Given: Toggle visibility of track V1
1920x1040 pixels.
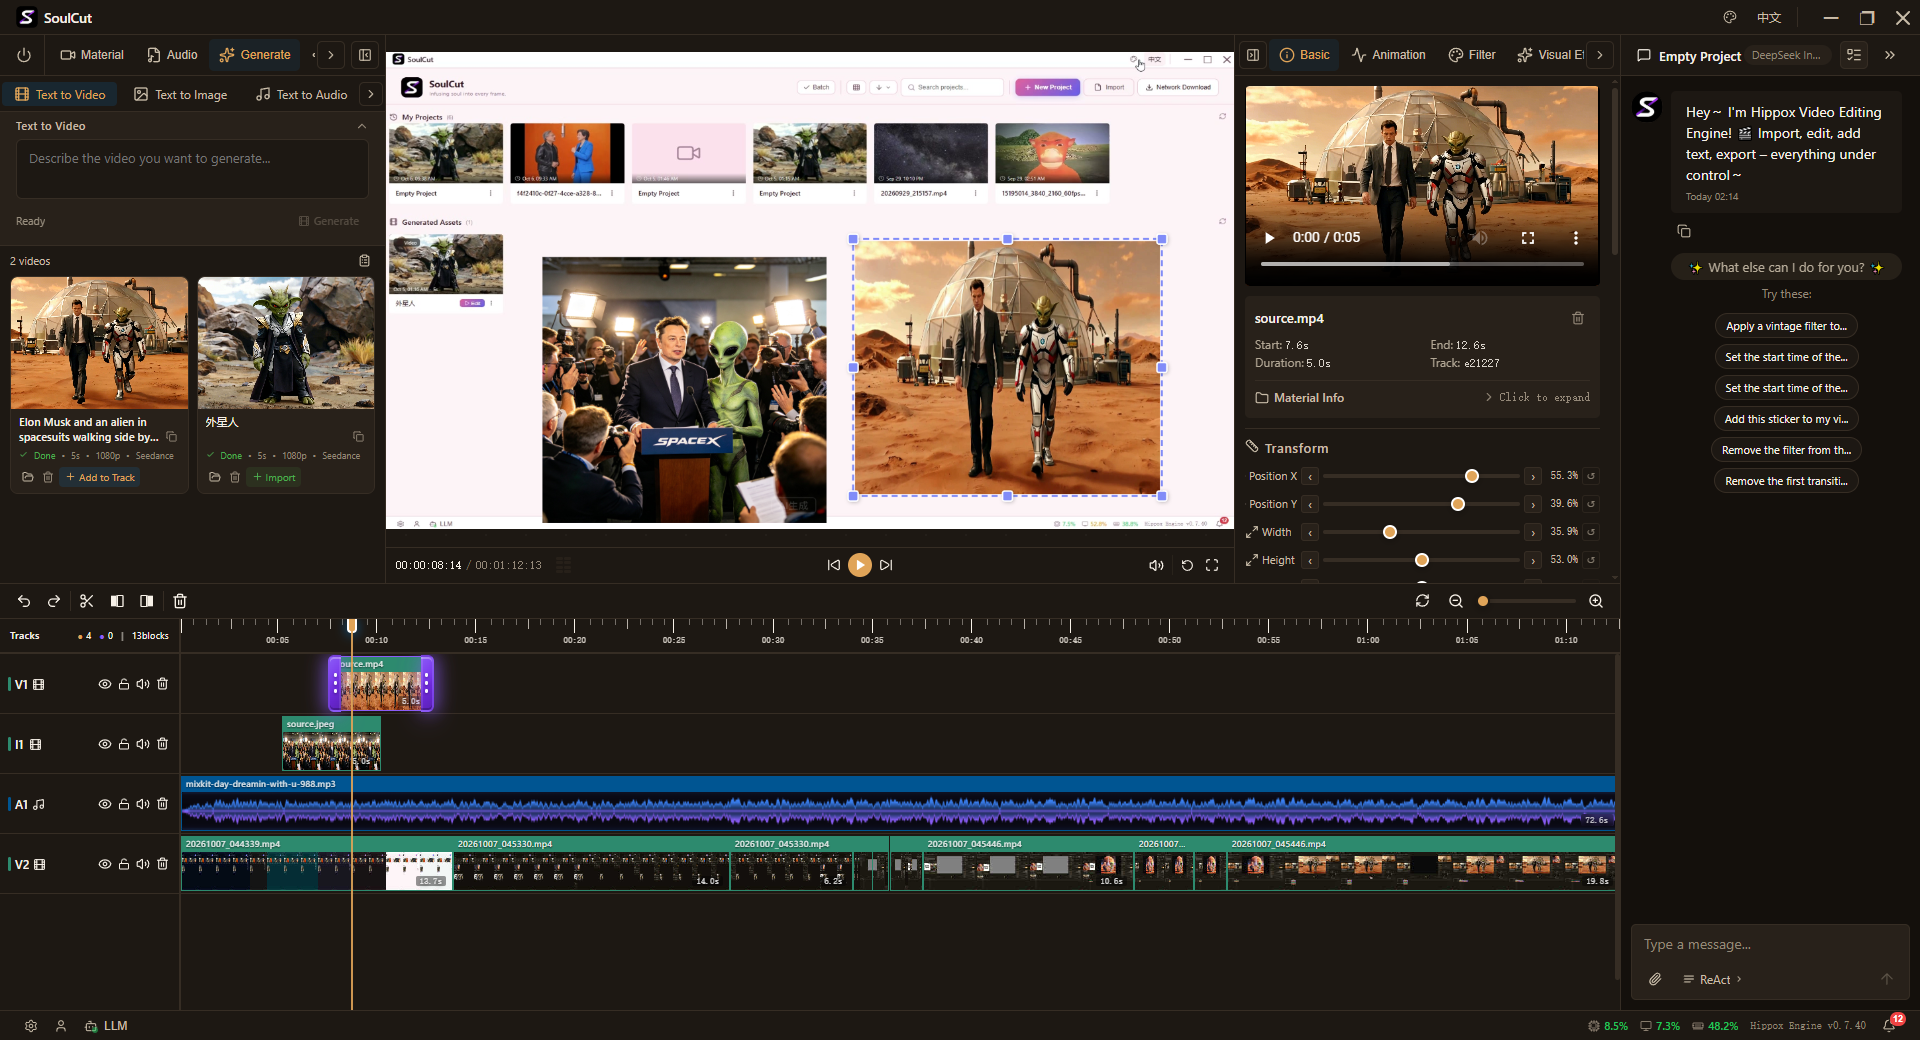Looking at the screenshot, I should point(104,684).
